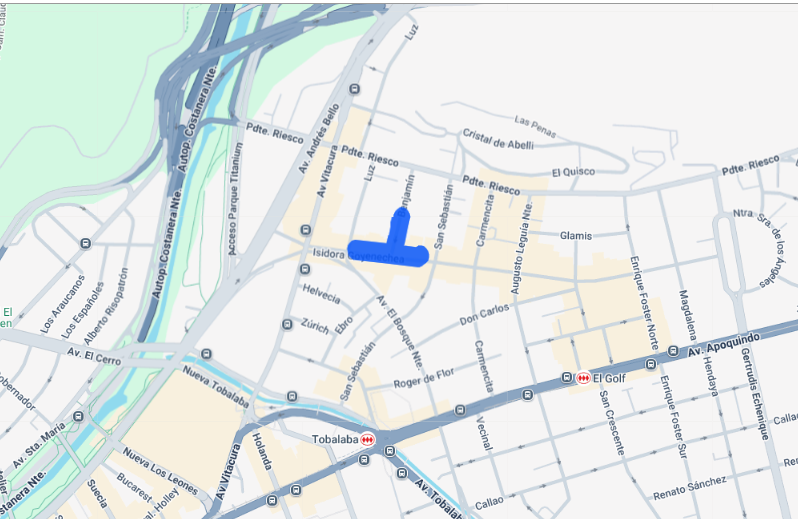This screenshot has height=519, width=798.
Task: Click the bus stop icon near Av. El Cerro
Action: tap(206, 354)
